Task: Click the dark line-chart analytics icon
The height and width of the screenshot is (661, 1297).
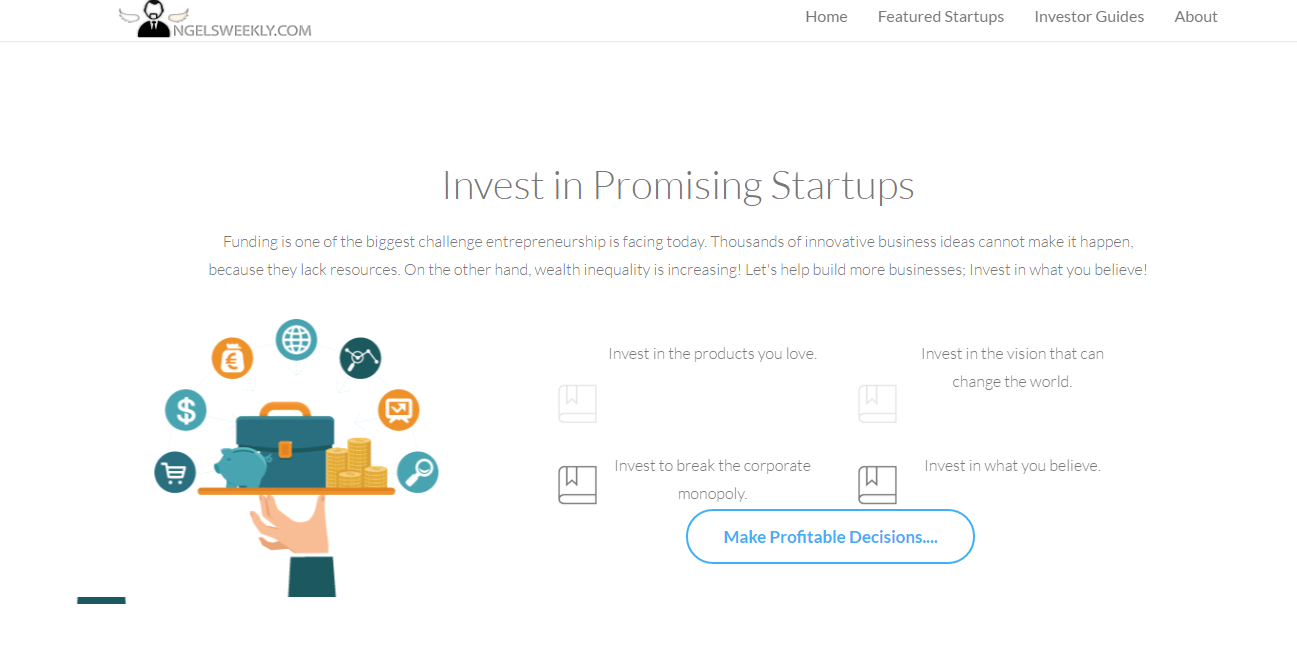Action: pyautogui.click(x=360, y=358)
